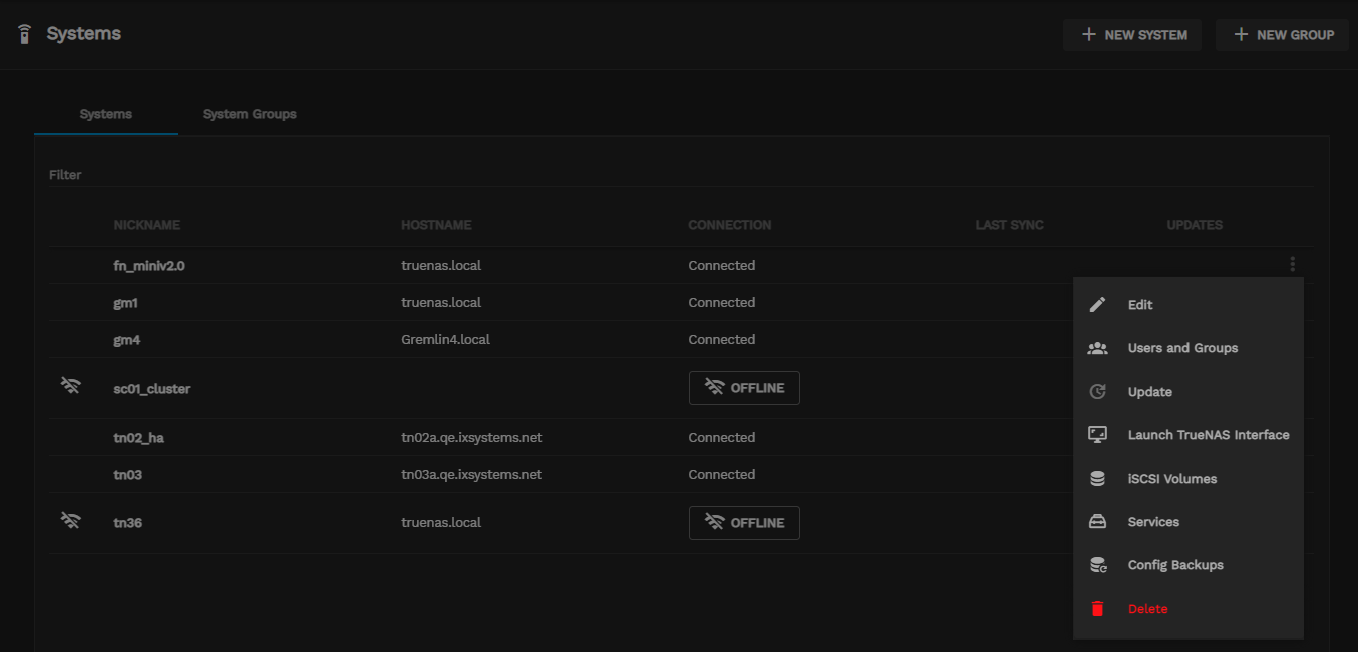Click the New System button
The width and height of the screenshot is (1358, 652).
tap(1133, 35)
